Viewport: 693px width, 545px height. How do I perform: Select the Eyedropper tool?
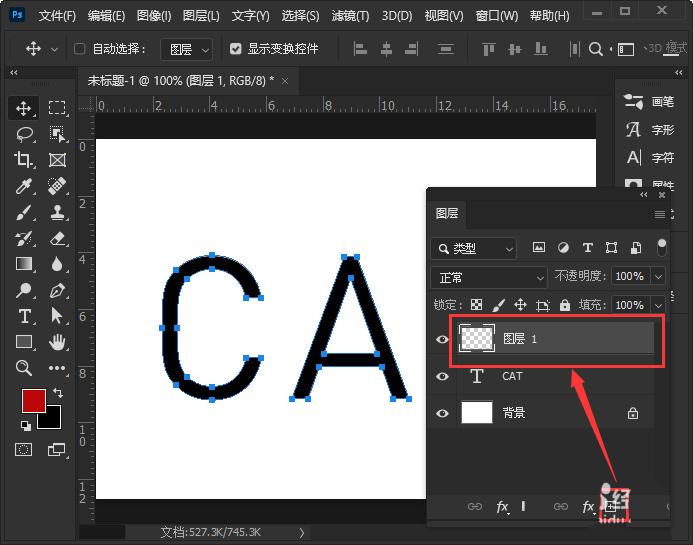pos(24,186)
